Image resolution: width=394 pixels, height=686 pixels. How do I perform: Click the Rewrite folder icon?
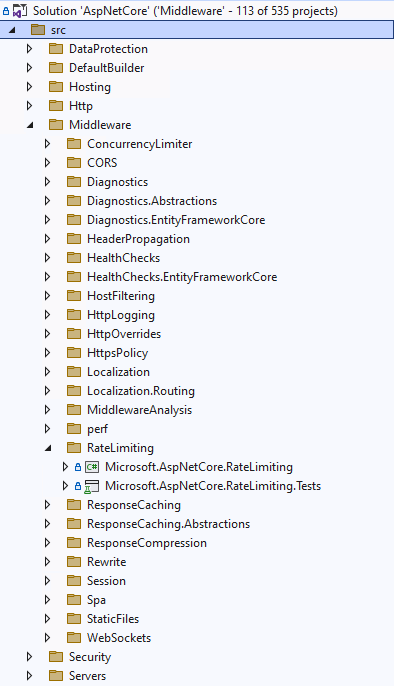click(x=74, y=562)
